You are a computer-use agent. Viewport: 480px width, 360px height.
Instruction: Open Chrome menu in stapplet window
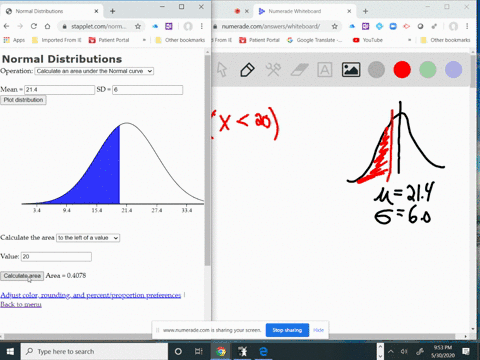[x=202, y=26]
